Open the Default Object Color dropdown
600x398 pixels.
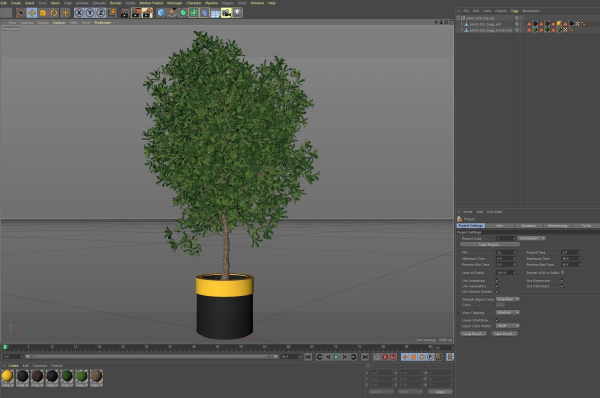click(508, 299)
